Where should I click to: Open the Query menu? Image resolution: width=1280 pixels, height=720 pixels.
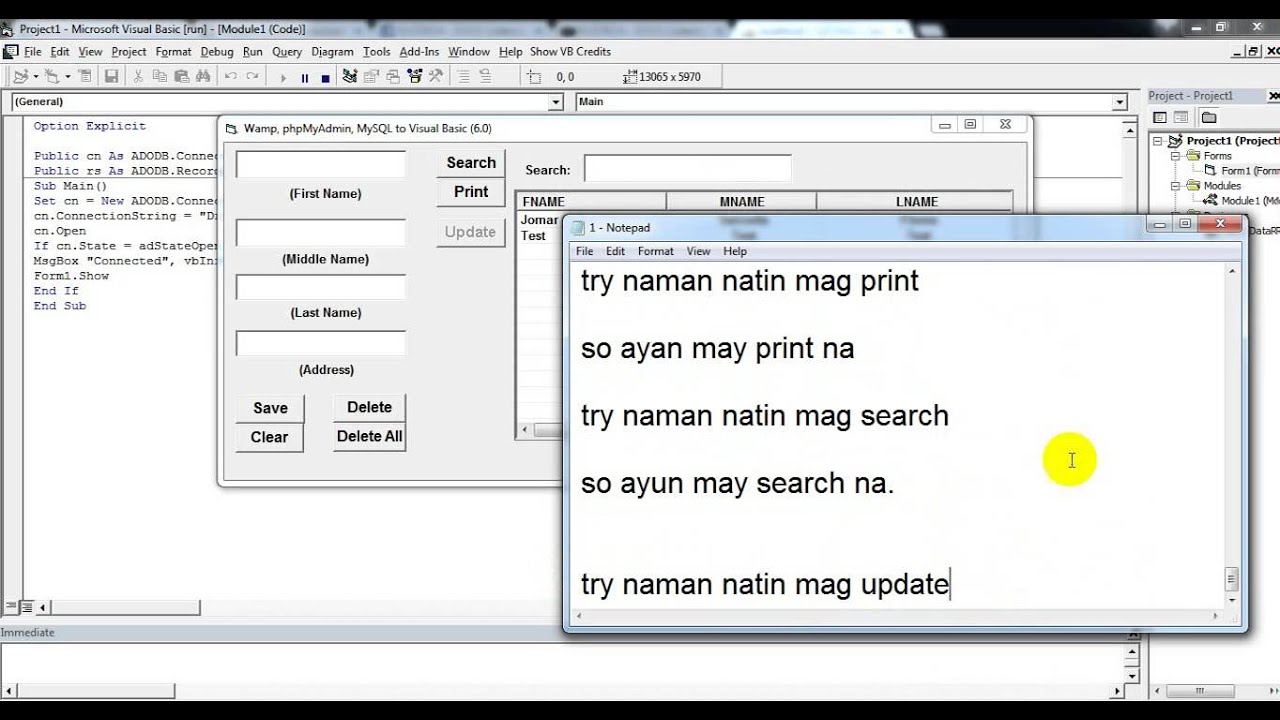(287, 52)
